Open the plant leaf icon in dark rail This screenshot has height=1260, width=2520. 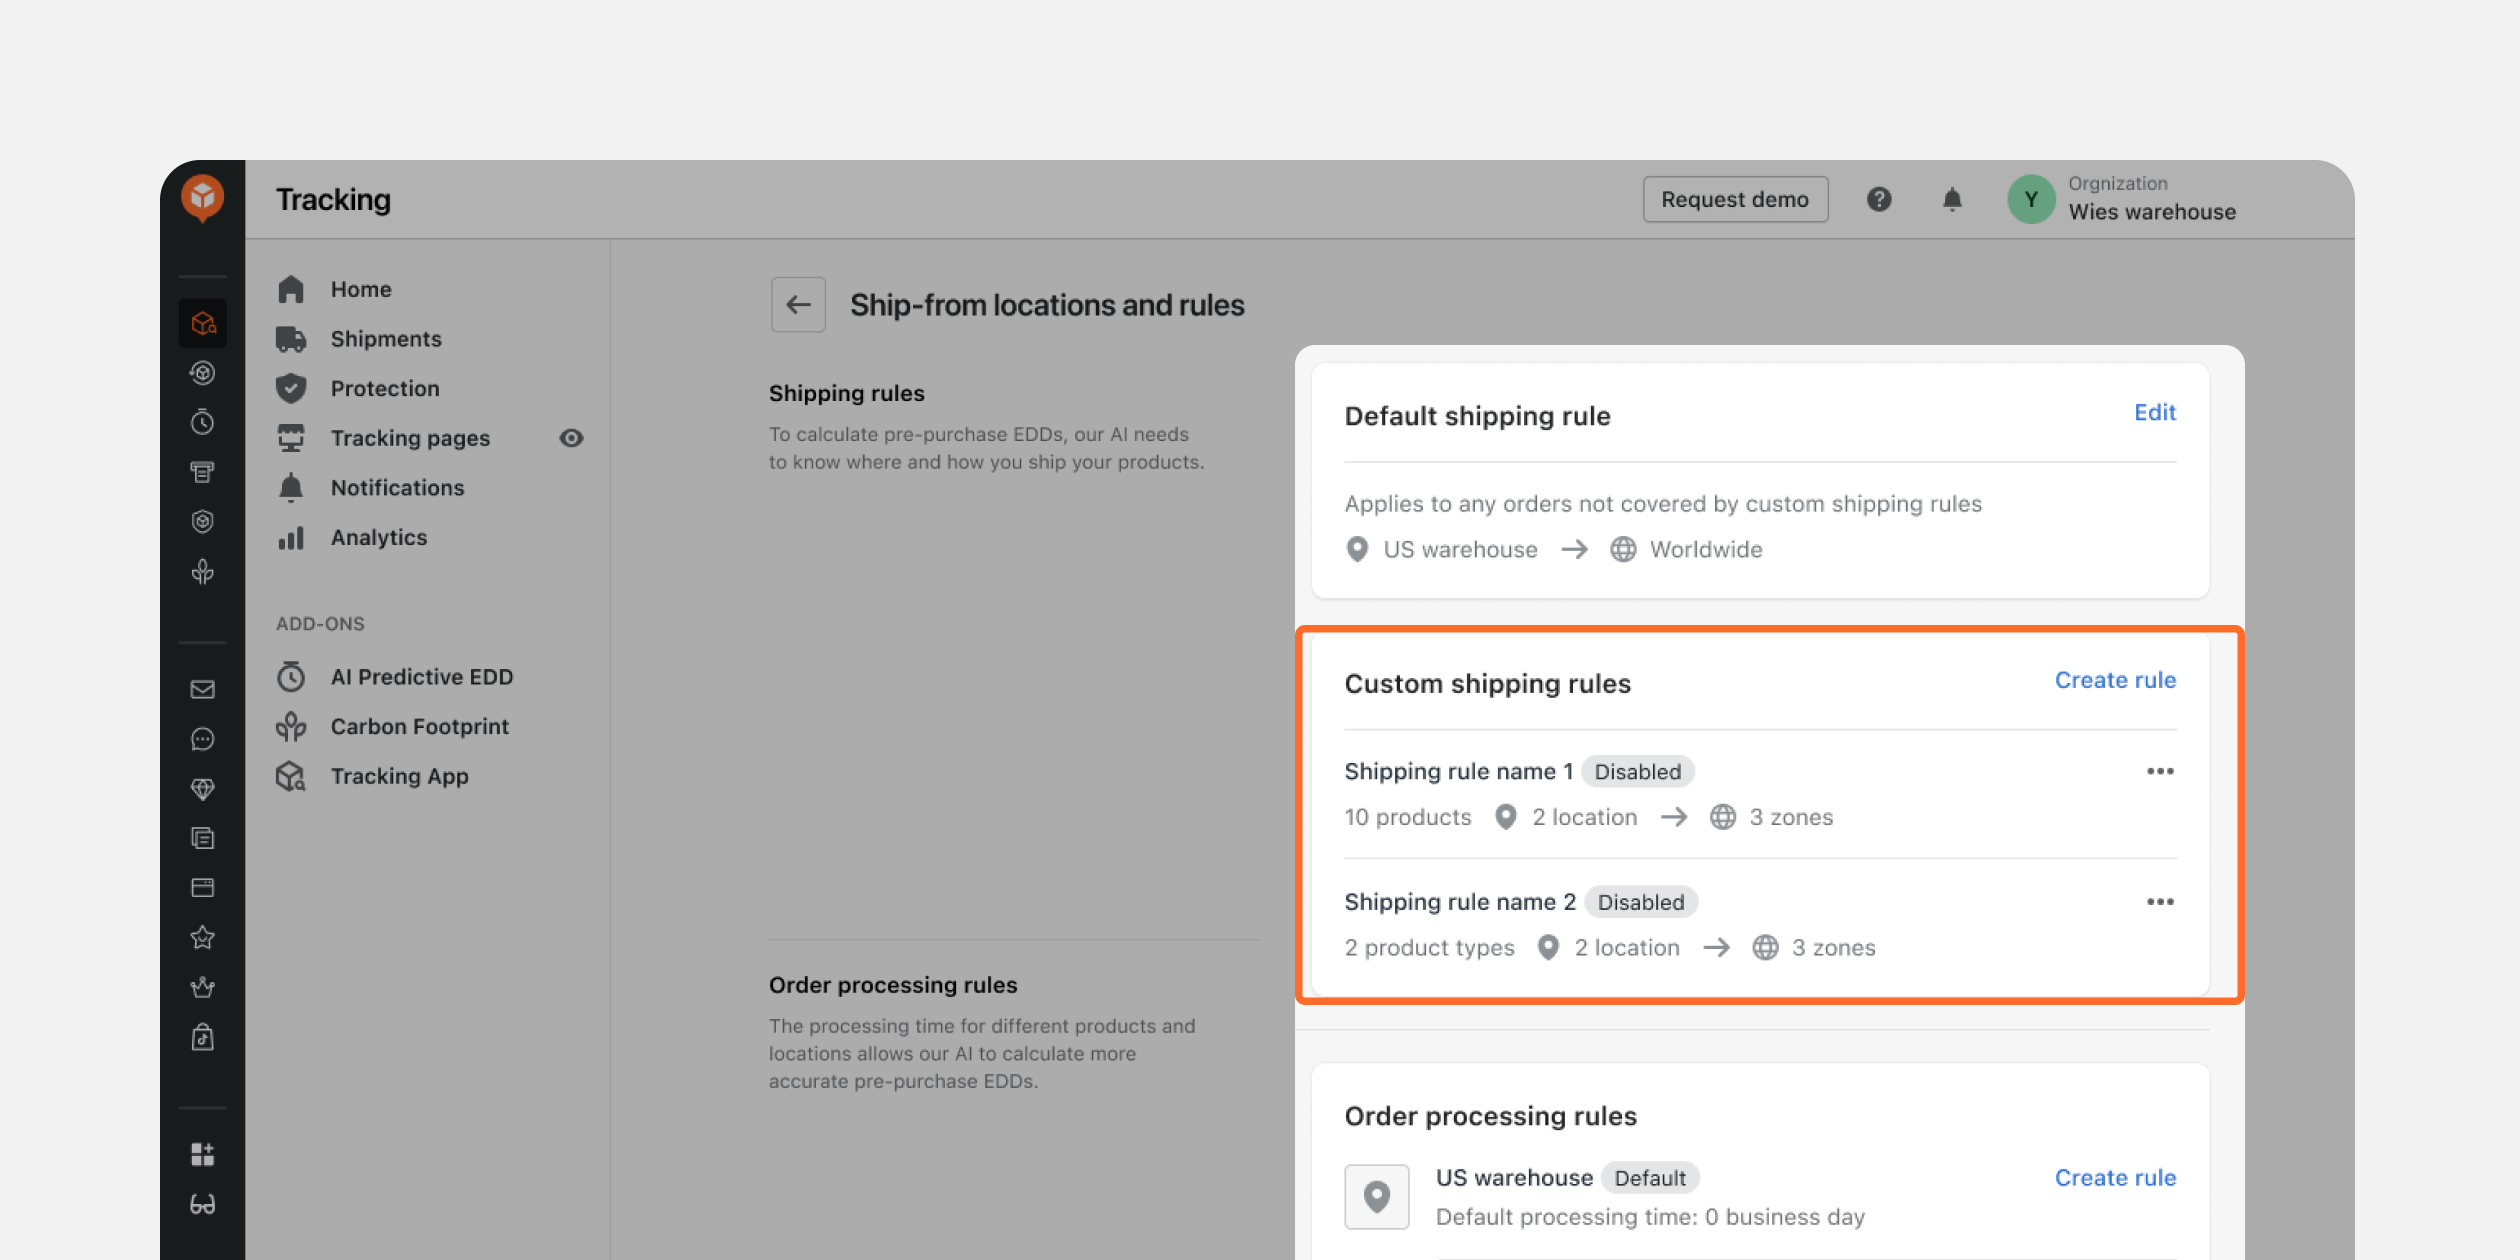pos(202,571)
